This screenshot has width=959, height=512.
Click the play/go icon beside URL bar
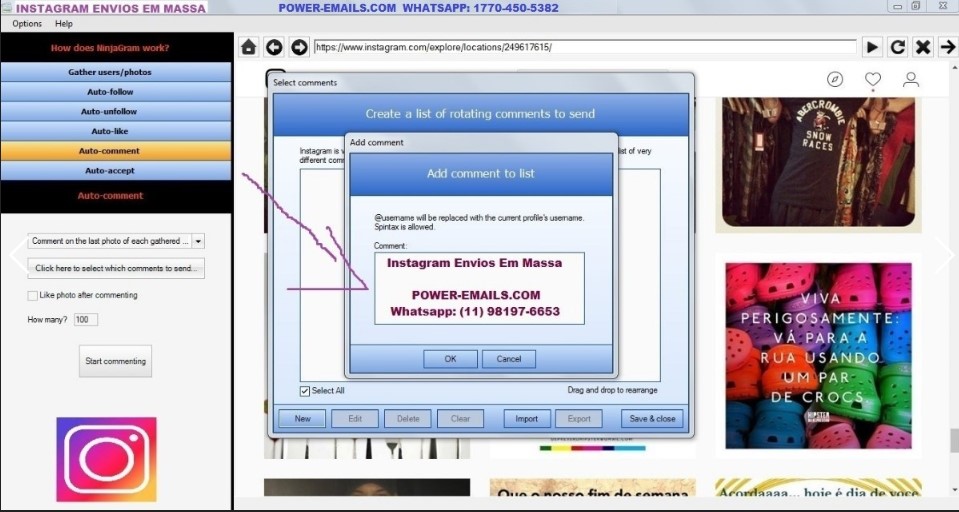point(873,47)
